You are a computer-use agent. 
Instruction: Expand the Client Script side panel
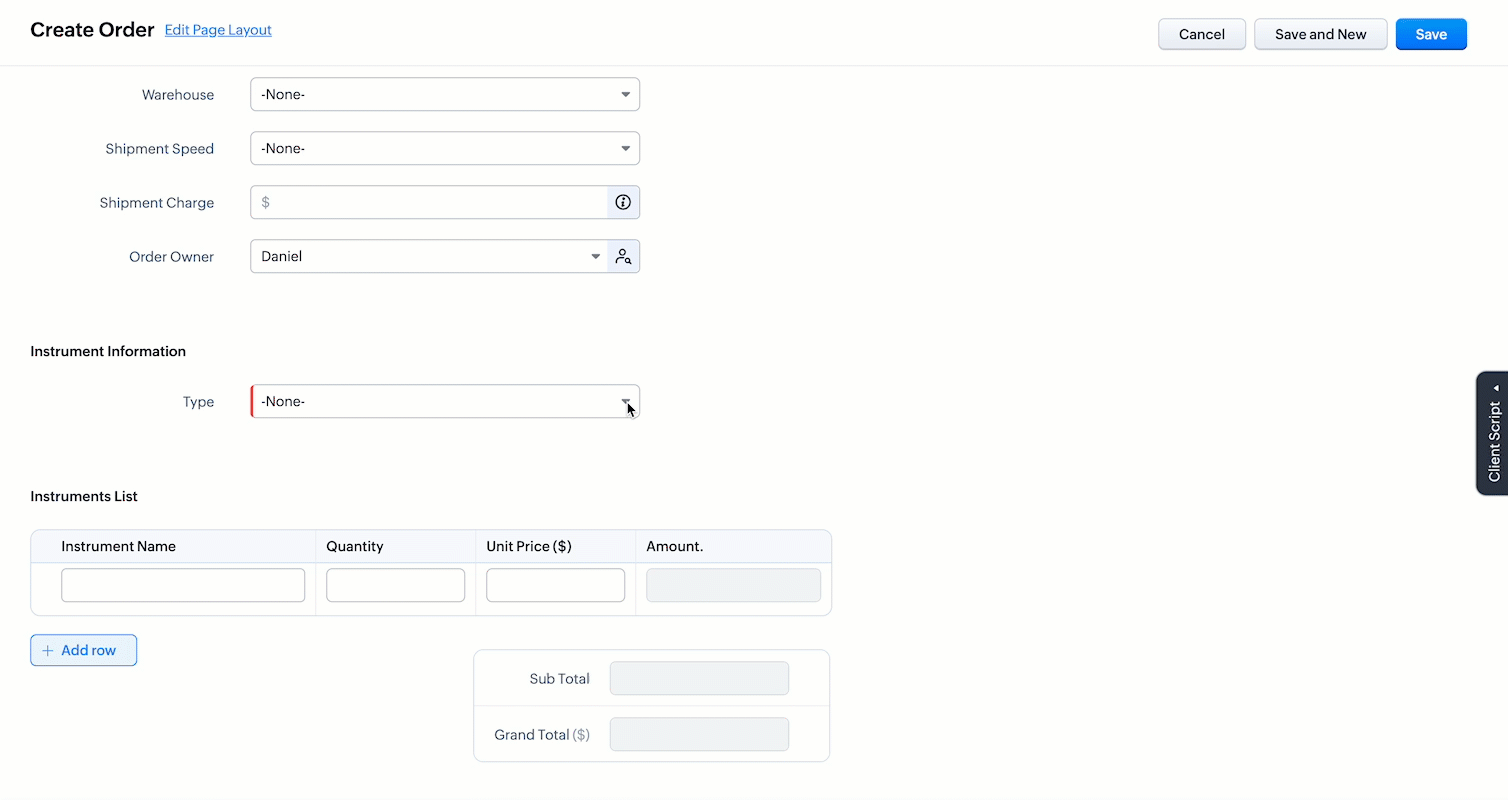(x=1493, y=433)
